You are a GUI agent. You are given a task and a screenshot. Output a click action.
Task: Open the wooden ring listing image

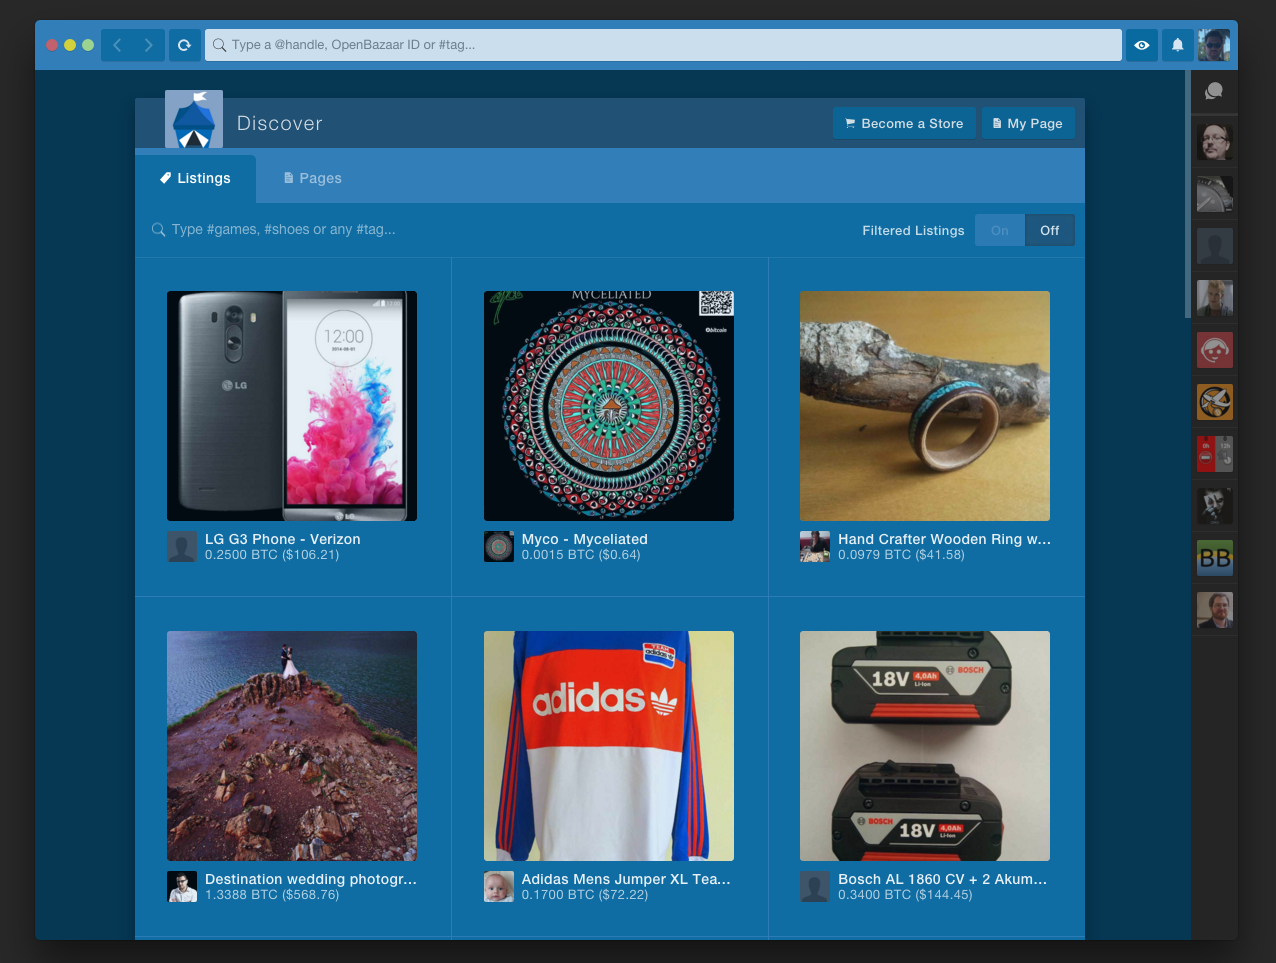(x=925, y=406)
